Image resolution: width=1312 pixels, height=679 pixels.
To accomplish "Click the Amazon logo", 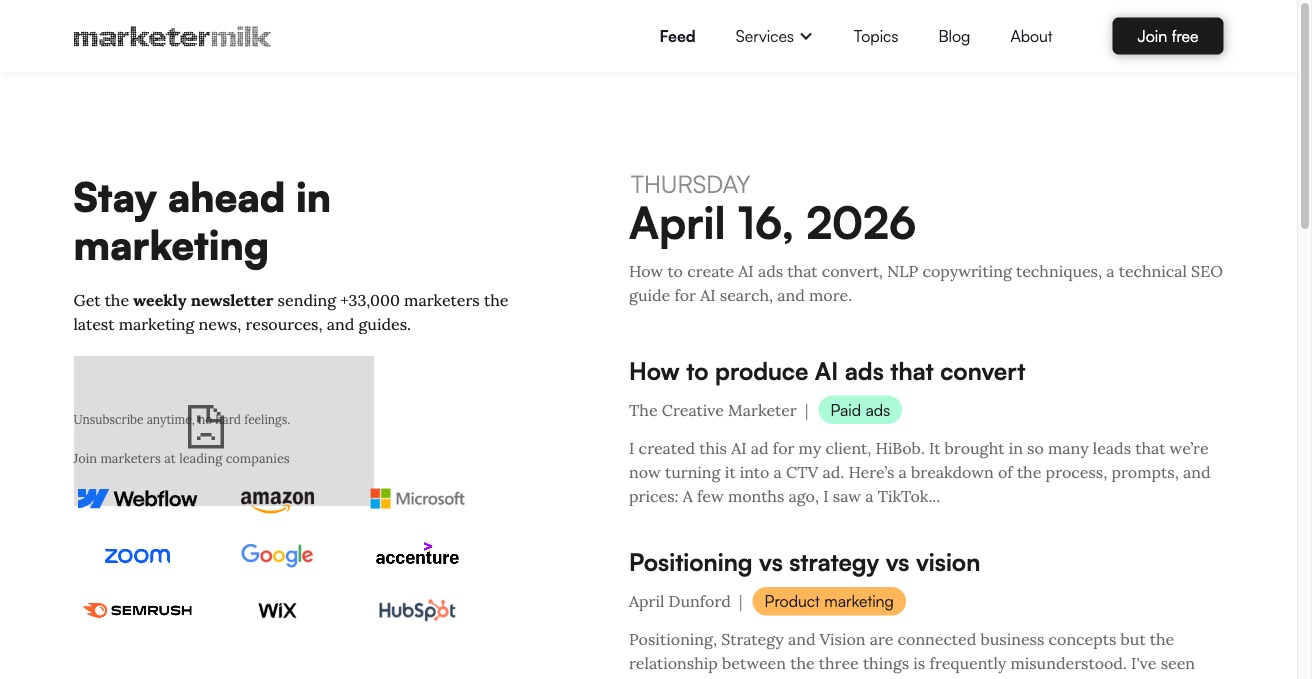I will 277,500.
